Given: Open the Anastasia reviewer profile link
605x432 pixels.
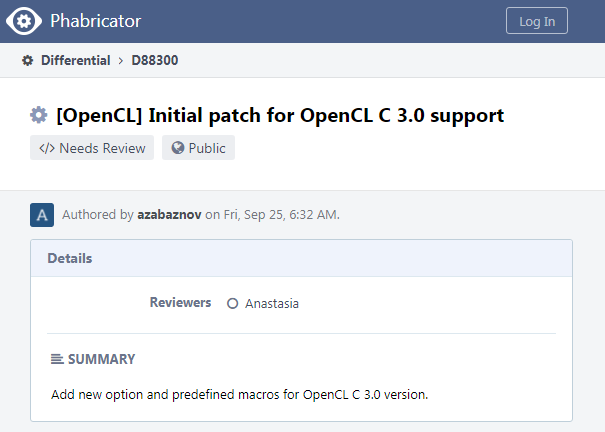Looking at the screenshot, I should [x=272, y=304].
